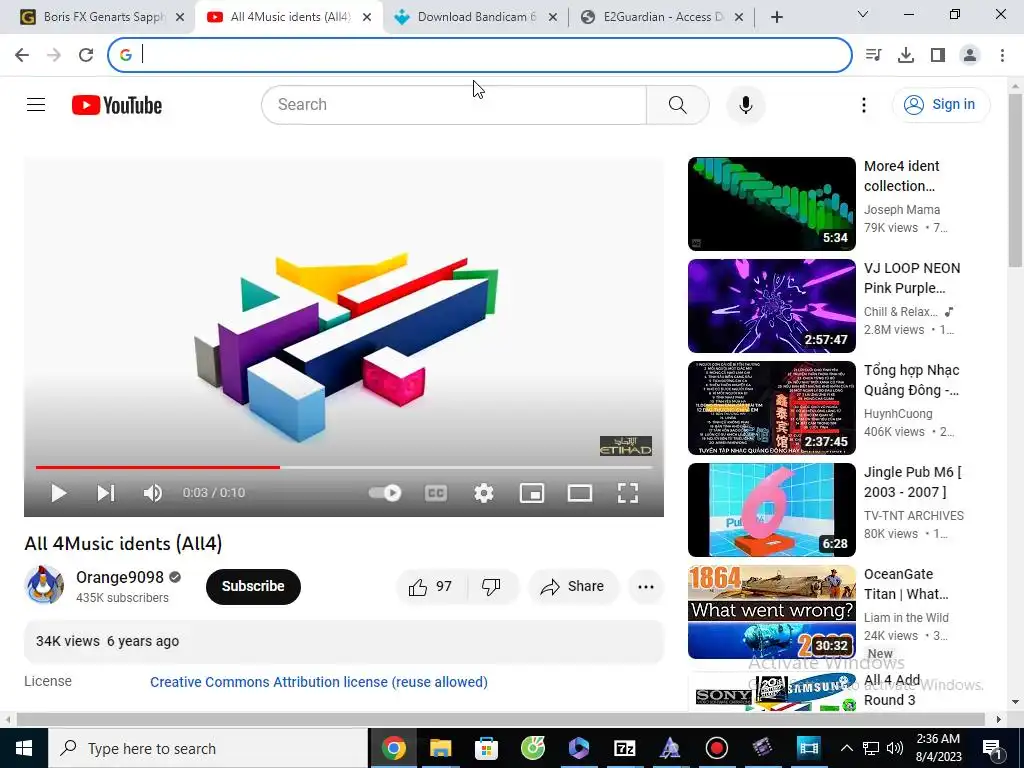Share this video
Screen dimensions: 1024x768
(572, 586)
